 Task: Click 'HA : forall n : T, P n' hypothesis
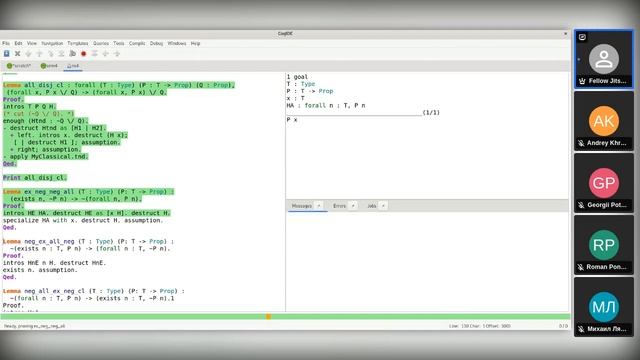[326, 105]
